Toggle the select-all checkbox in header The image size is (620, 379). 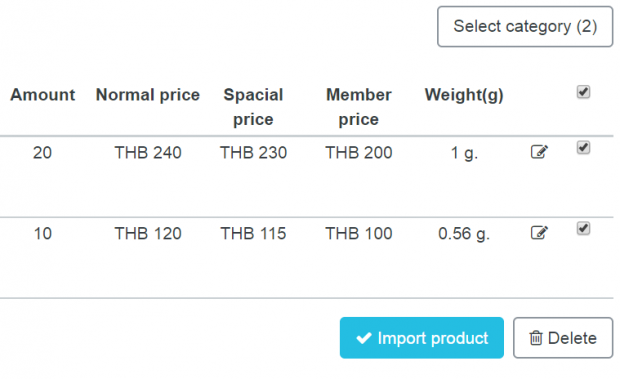tap(583, 92)
